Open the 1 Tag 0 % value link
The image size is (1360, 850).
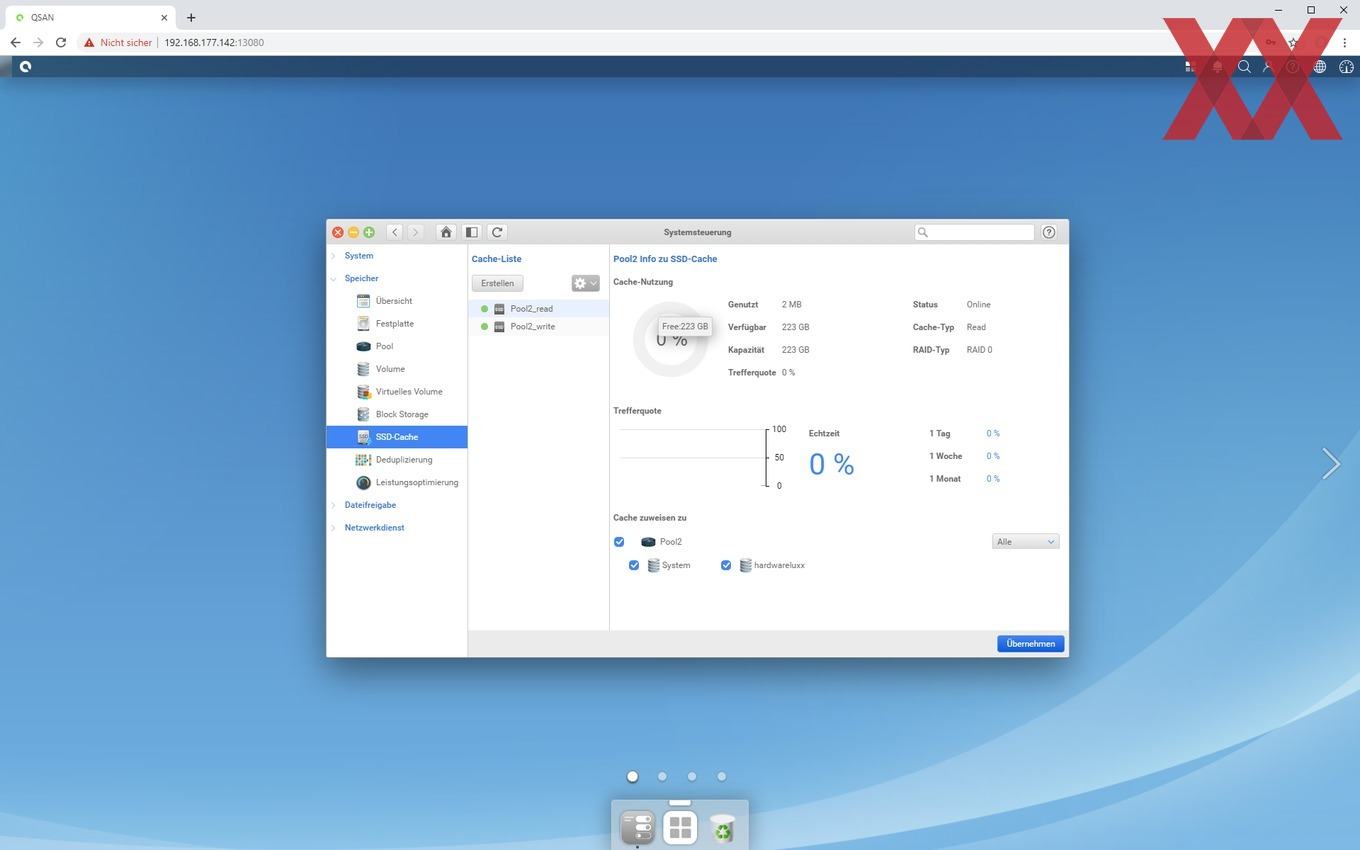993,434
